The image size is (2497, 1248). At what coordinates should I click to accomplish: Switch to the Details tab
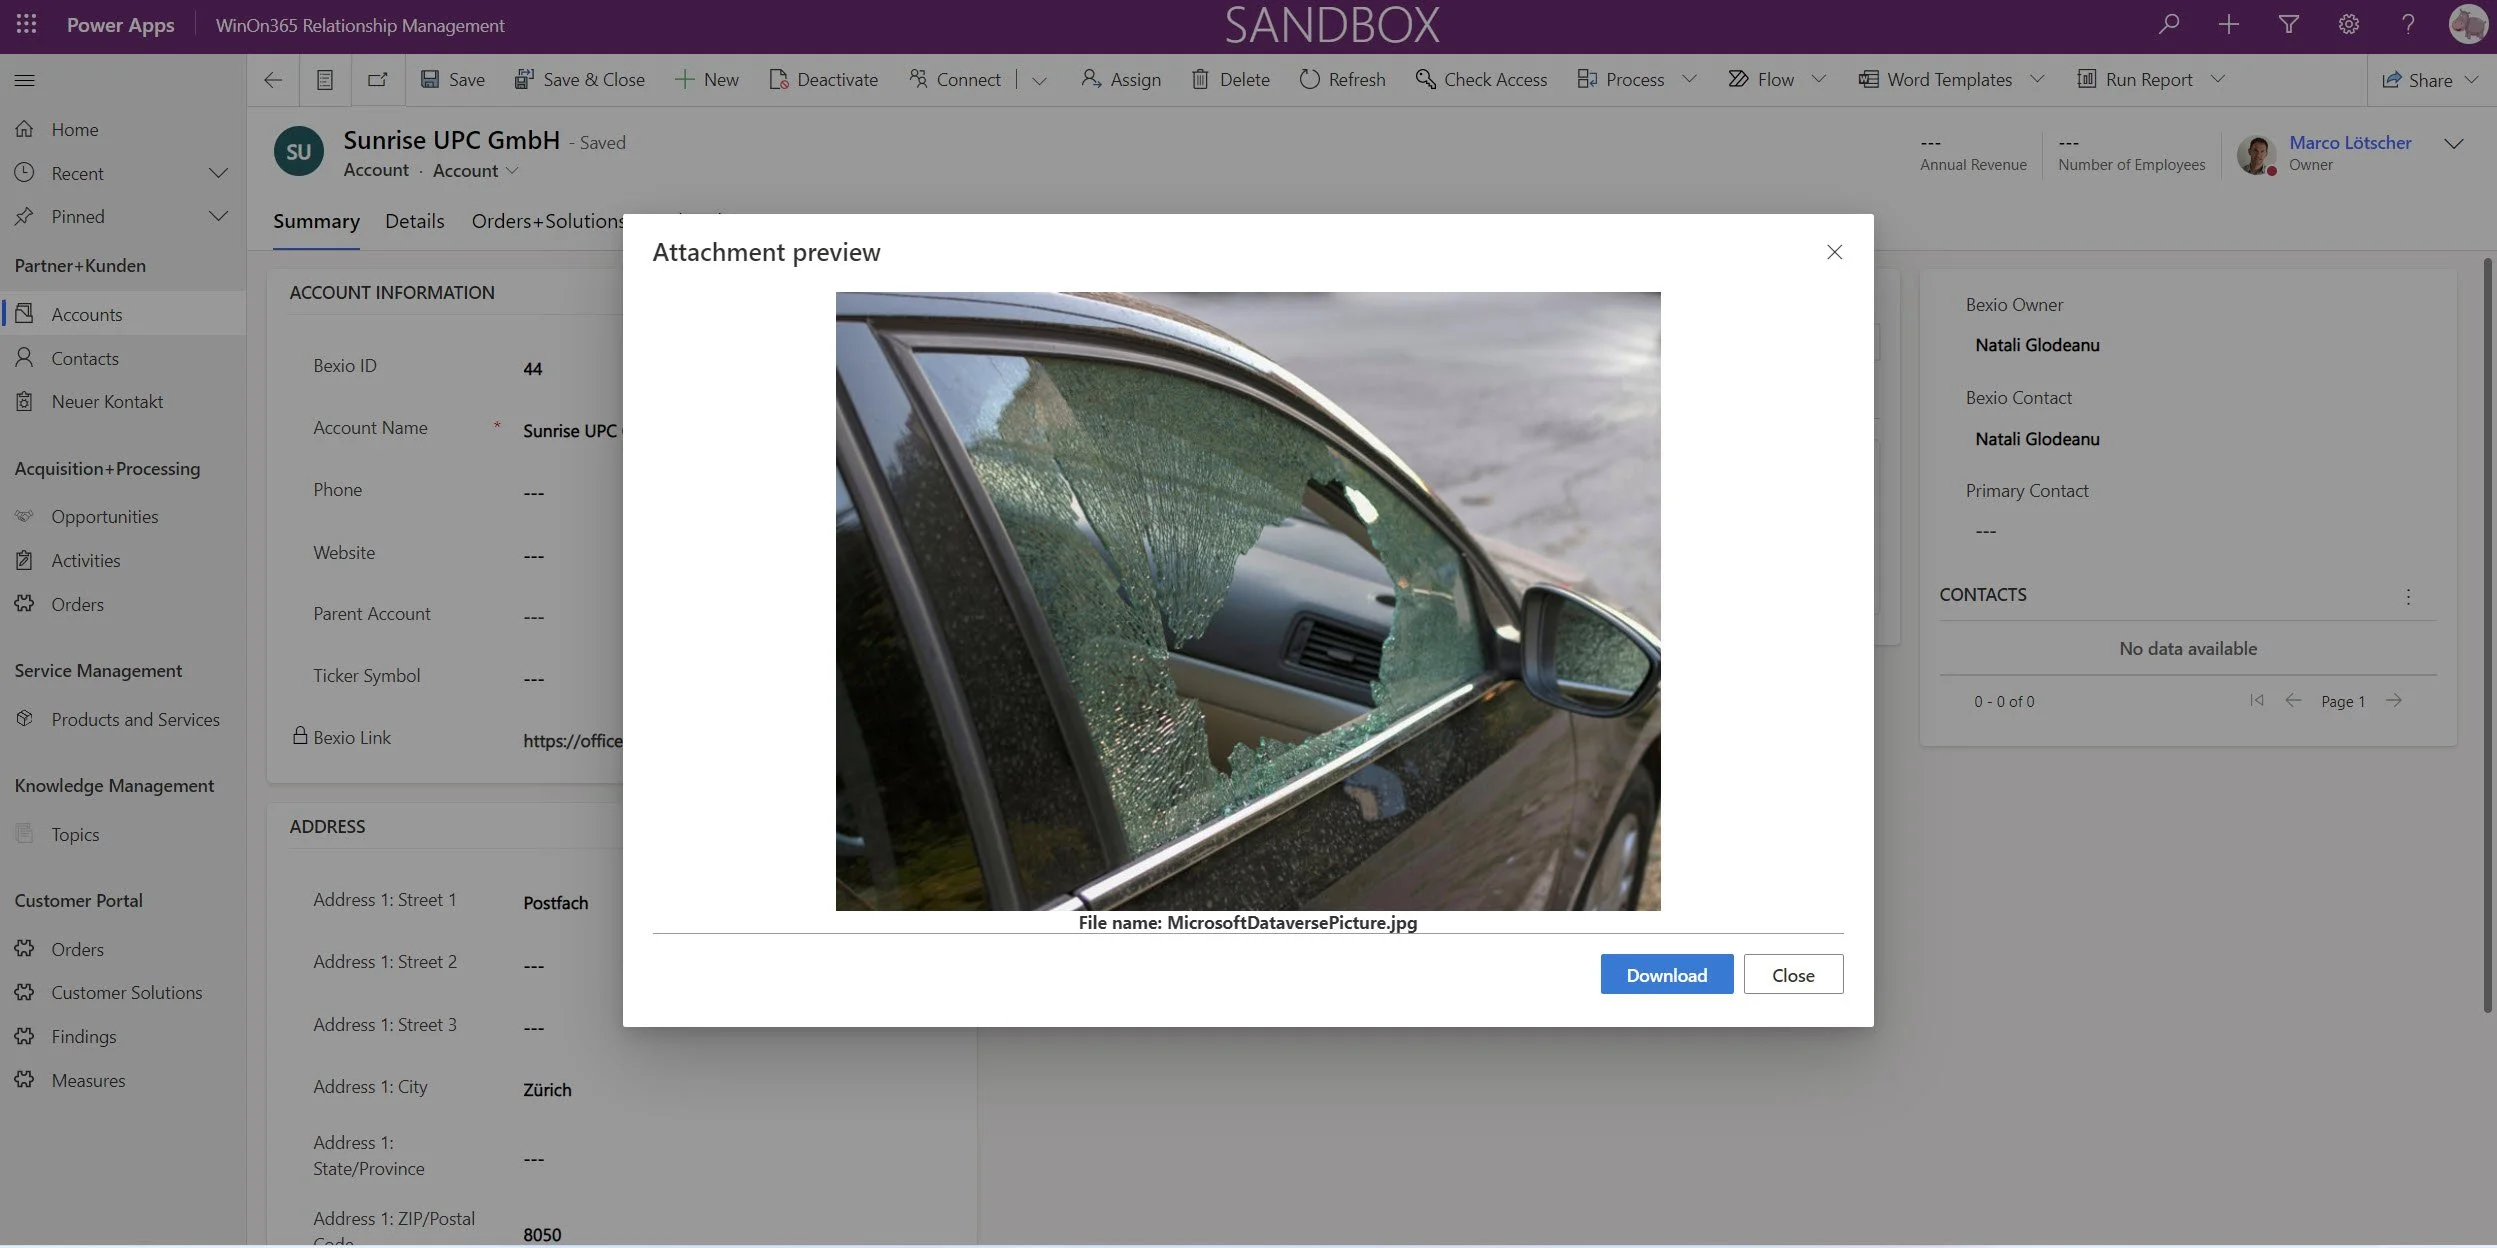point(414,221)
